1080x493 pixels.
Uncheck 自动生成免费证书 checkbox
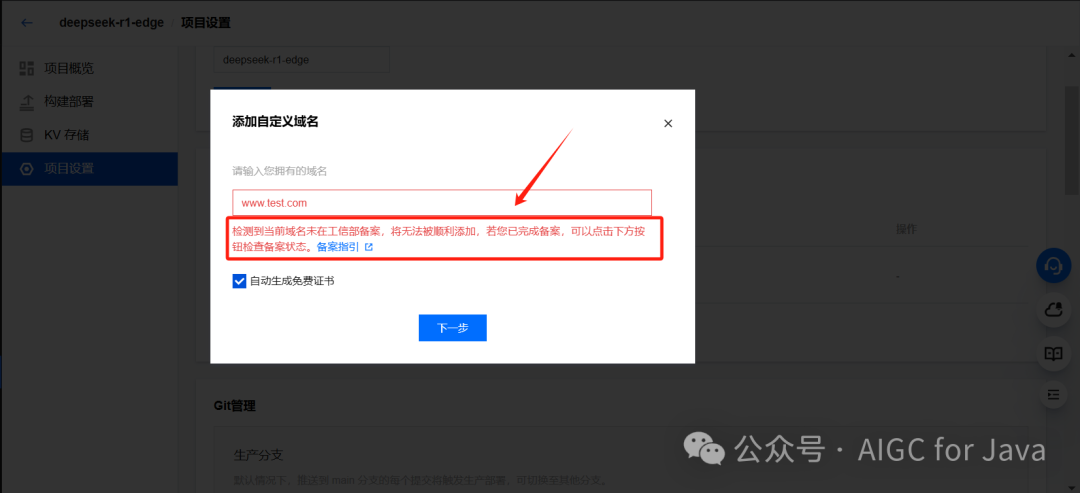(x=239, y=281)
